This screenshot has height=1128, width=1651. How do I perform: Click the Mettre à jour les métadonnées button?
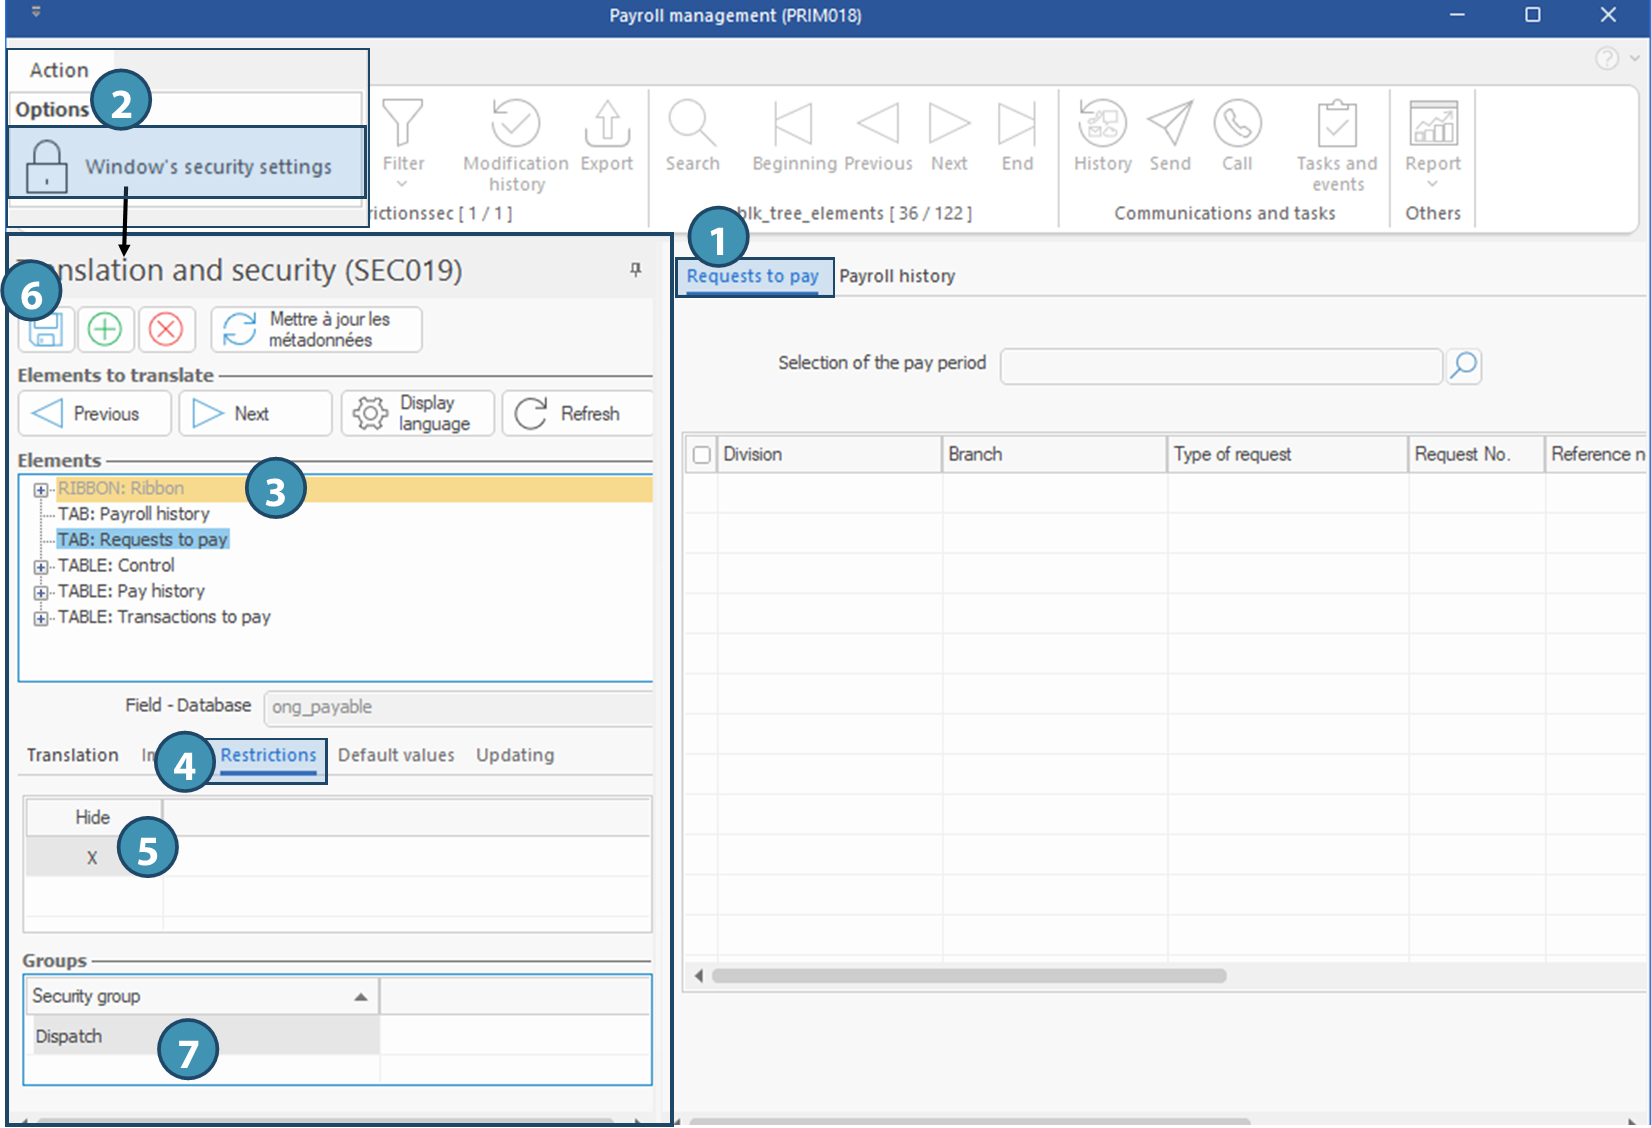tap(316, 329)
